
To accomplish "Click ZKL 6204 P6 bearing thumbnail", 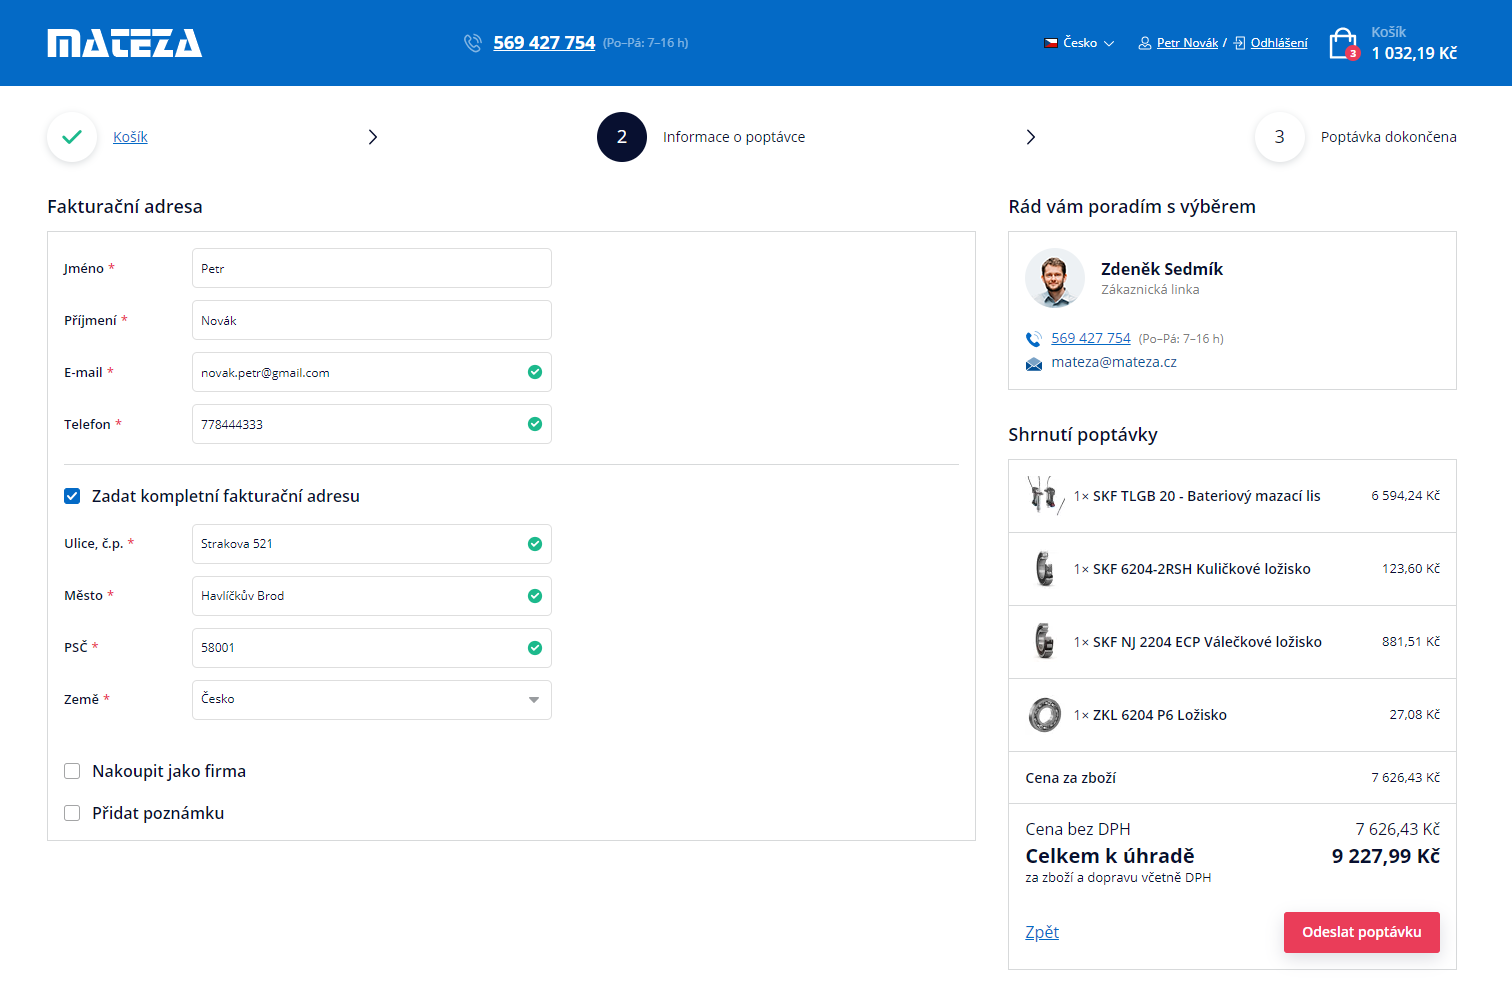I will pyautogui.click(x=1045, y=715).
